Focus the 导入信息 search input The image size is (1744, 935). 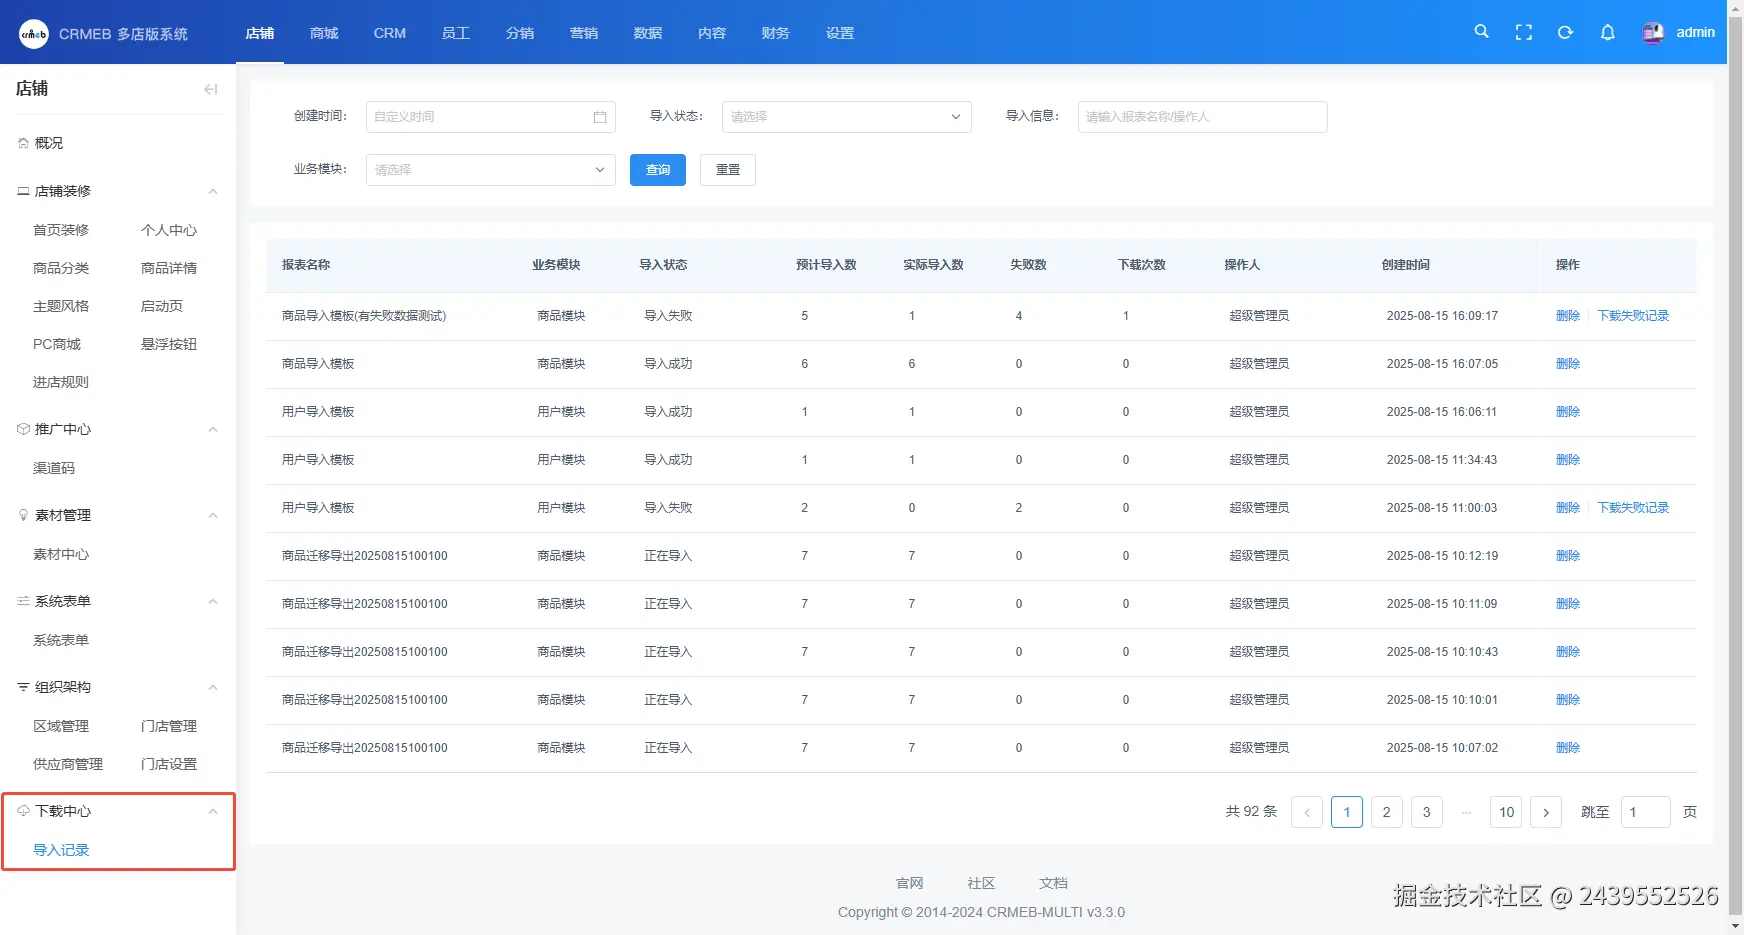pyautogui.click(x=1202, y=117)
